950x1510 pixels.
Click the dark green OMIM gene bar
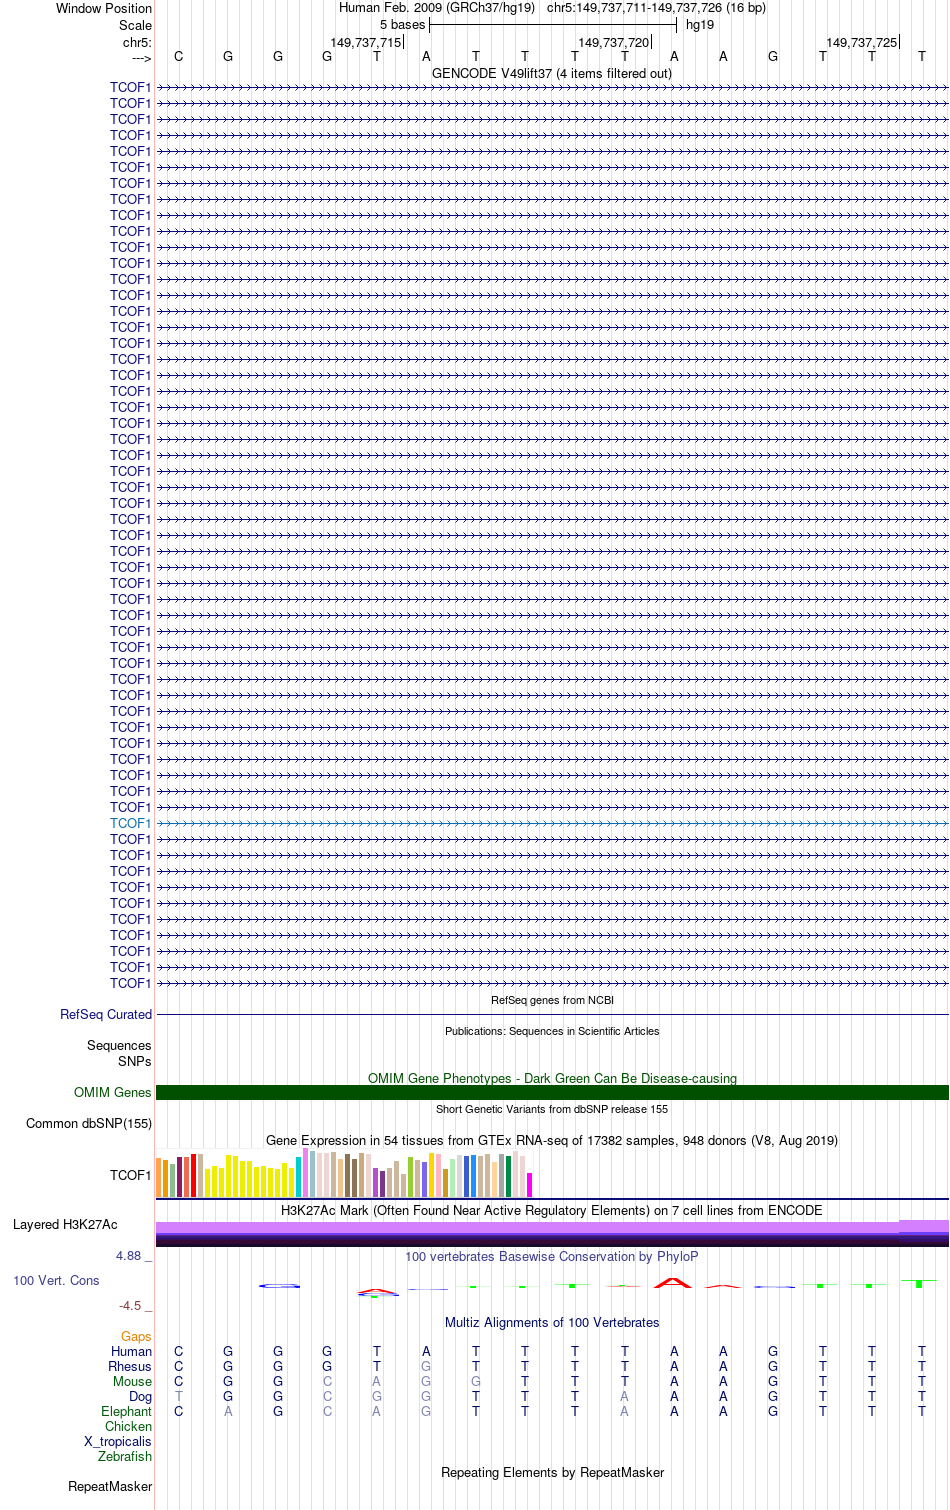[x=552, y=1093]
